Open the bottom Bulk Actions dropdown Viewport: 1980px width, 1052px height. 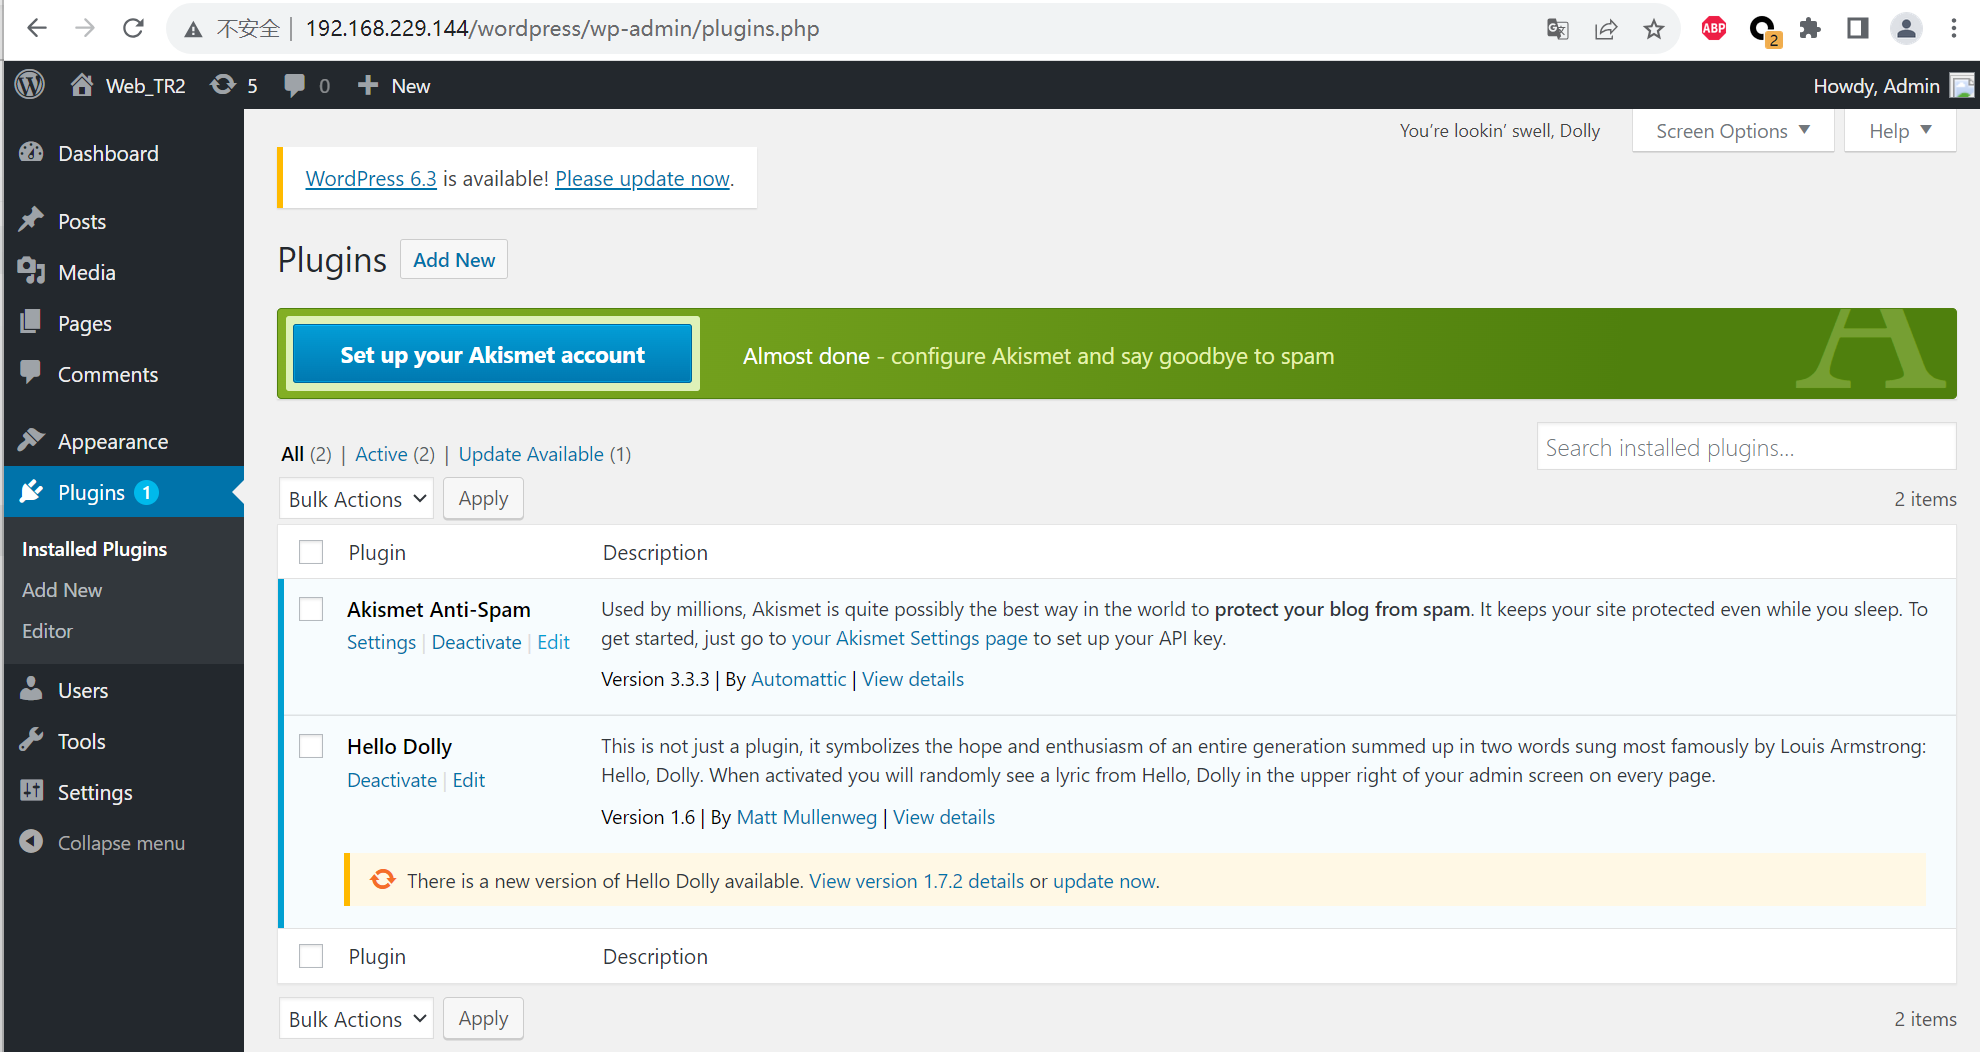(x=356, y=1019)
